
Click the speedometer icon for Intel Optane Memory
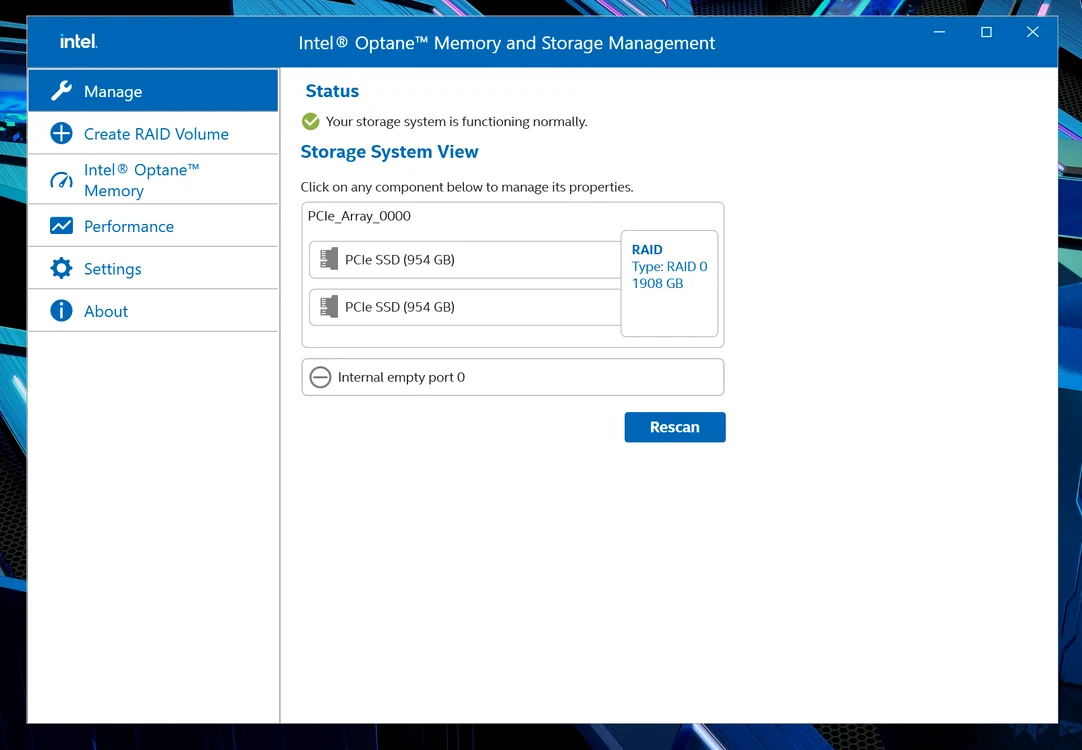tap(61, 180)
